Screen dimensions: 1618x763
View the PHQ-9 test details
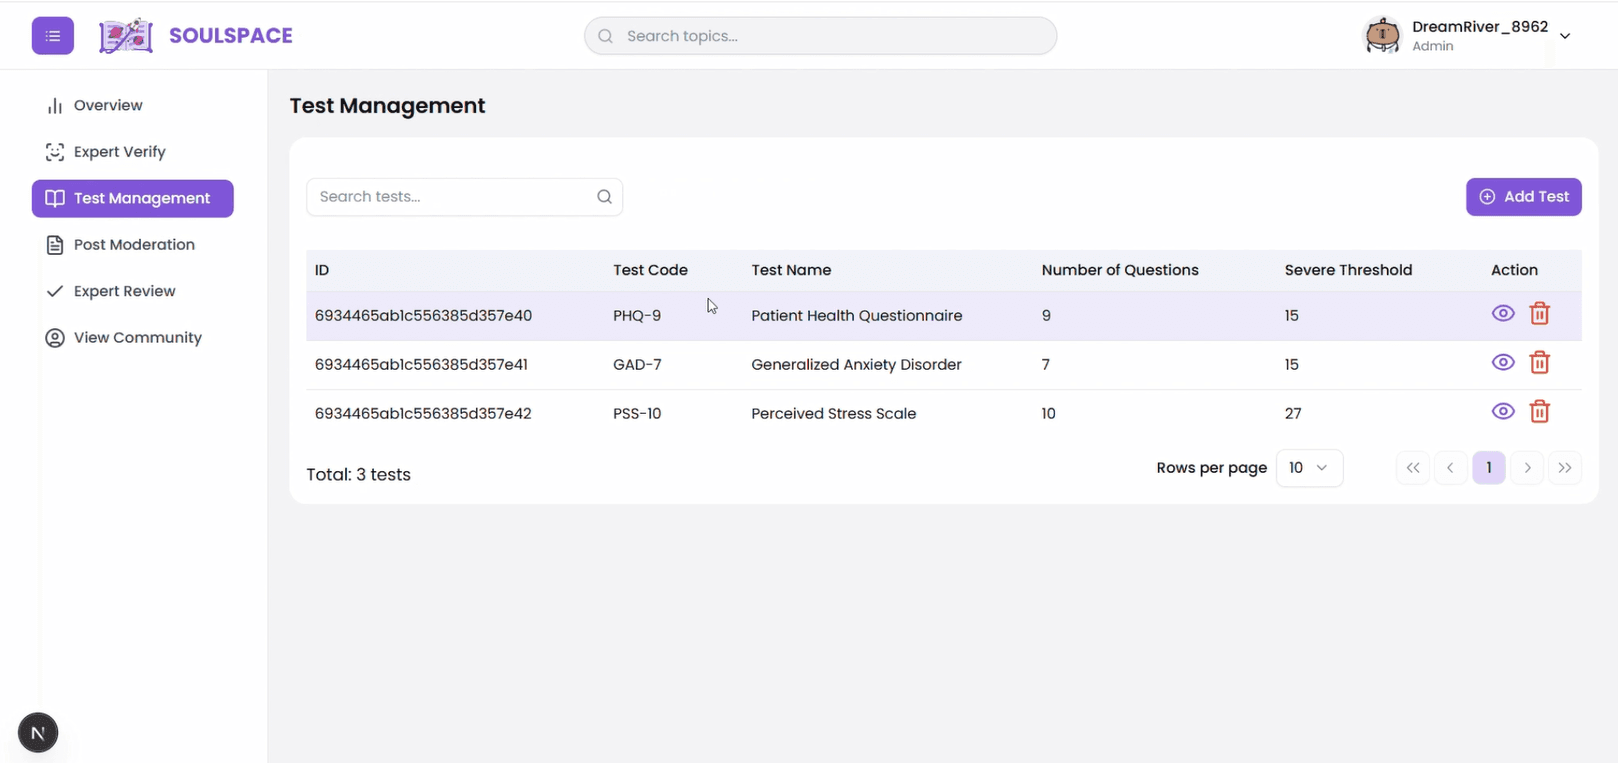point(1502,314)
